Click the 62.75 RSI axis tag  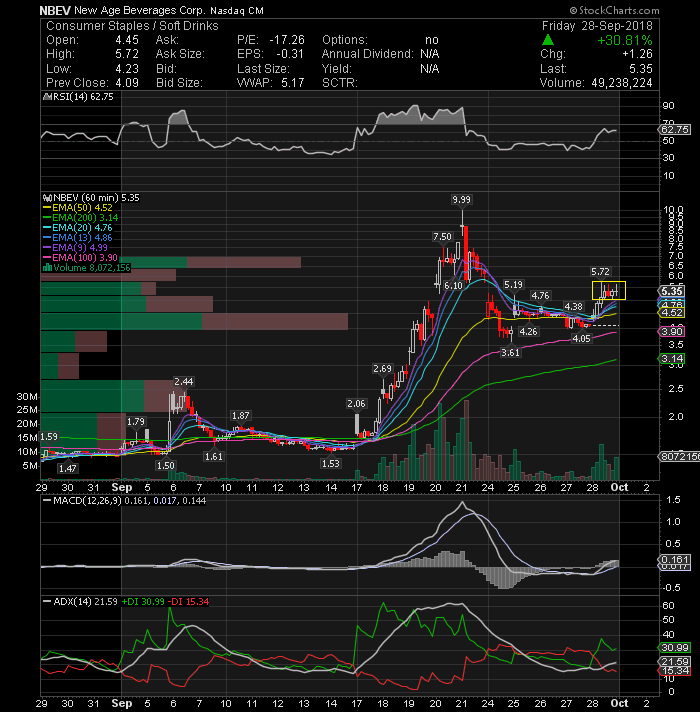pyautogui.click(x=674, y=129)
